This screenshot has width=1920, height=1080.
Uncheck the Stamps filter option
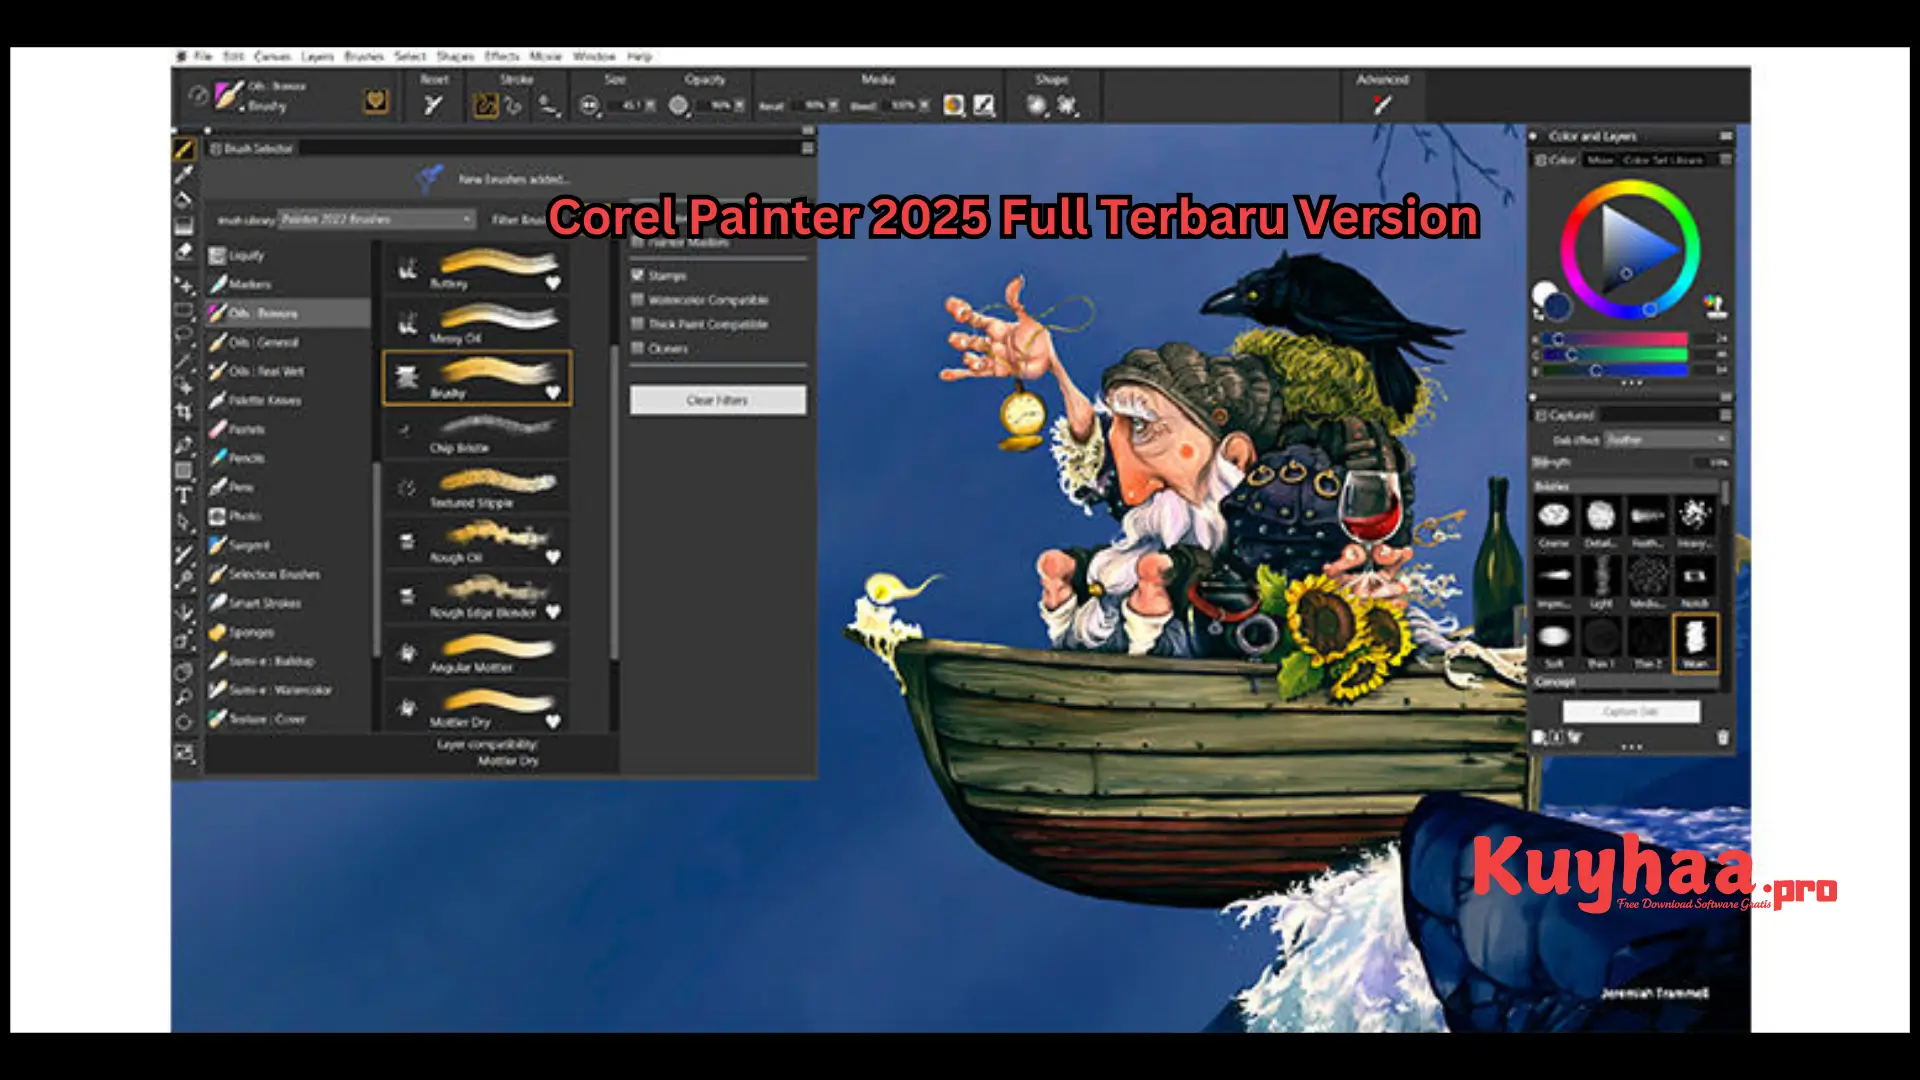(639, 276)
